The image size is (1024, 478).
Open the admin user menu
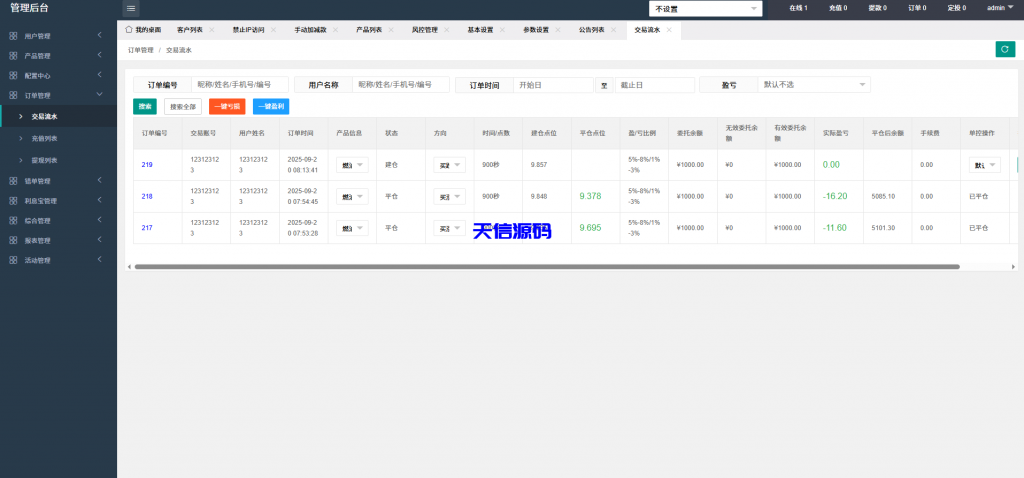tap(1000, 8)
